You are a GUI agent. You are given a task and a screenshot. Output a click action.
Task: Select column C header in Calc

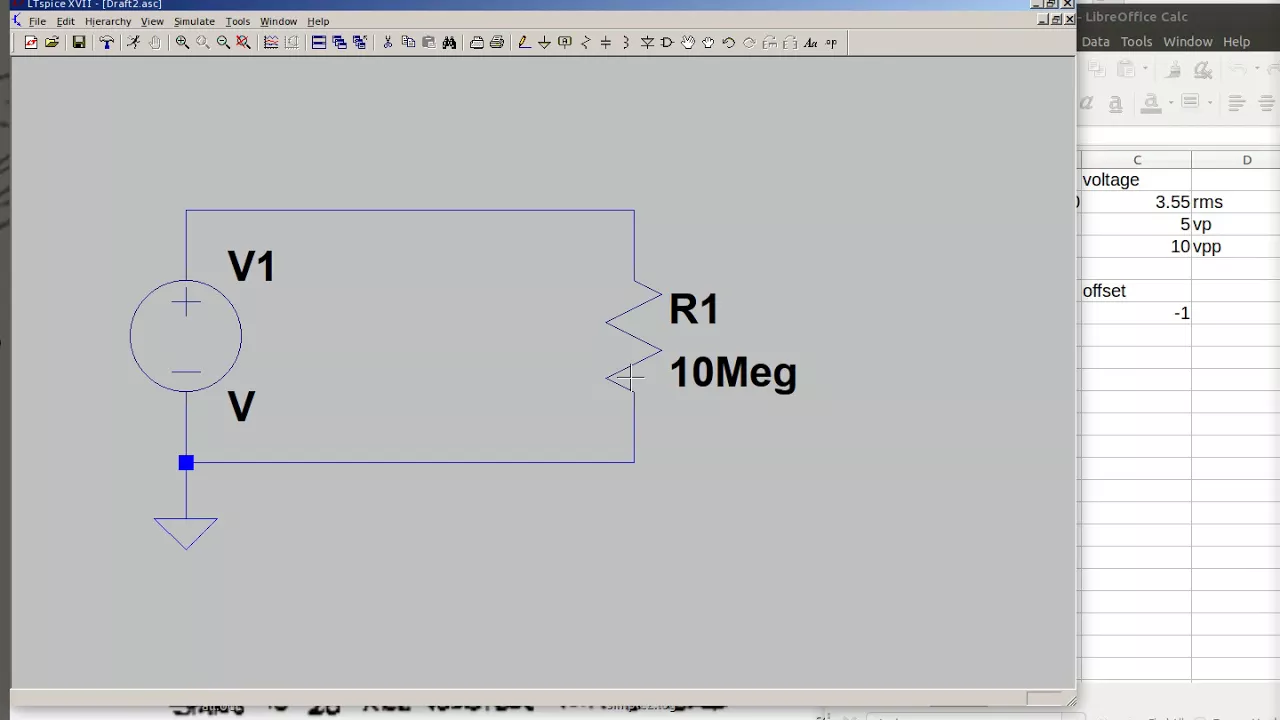point(1137,160)
